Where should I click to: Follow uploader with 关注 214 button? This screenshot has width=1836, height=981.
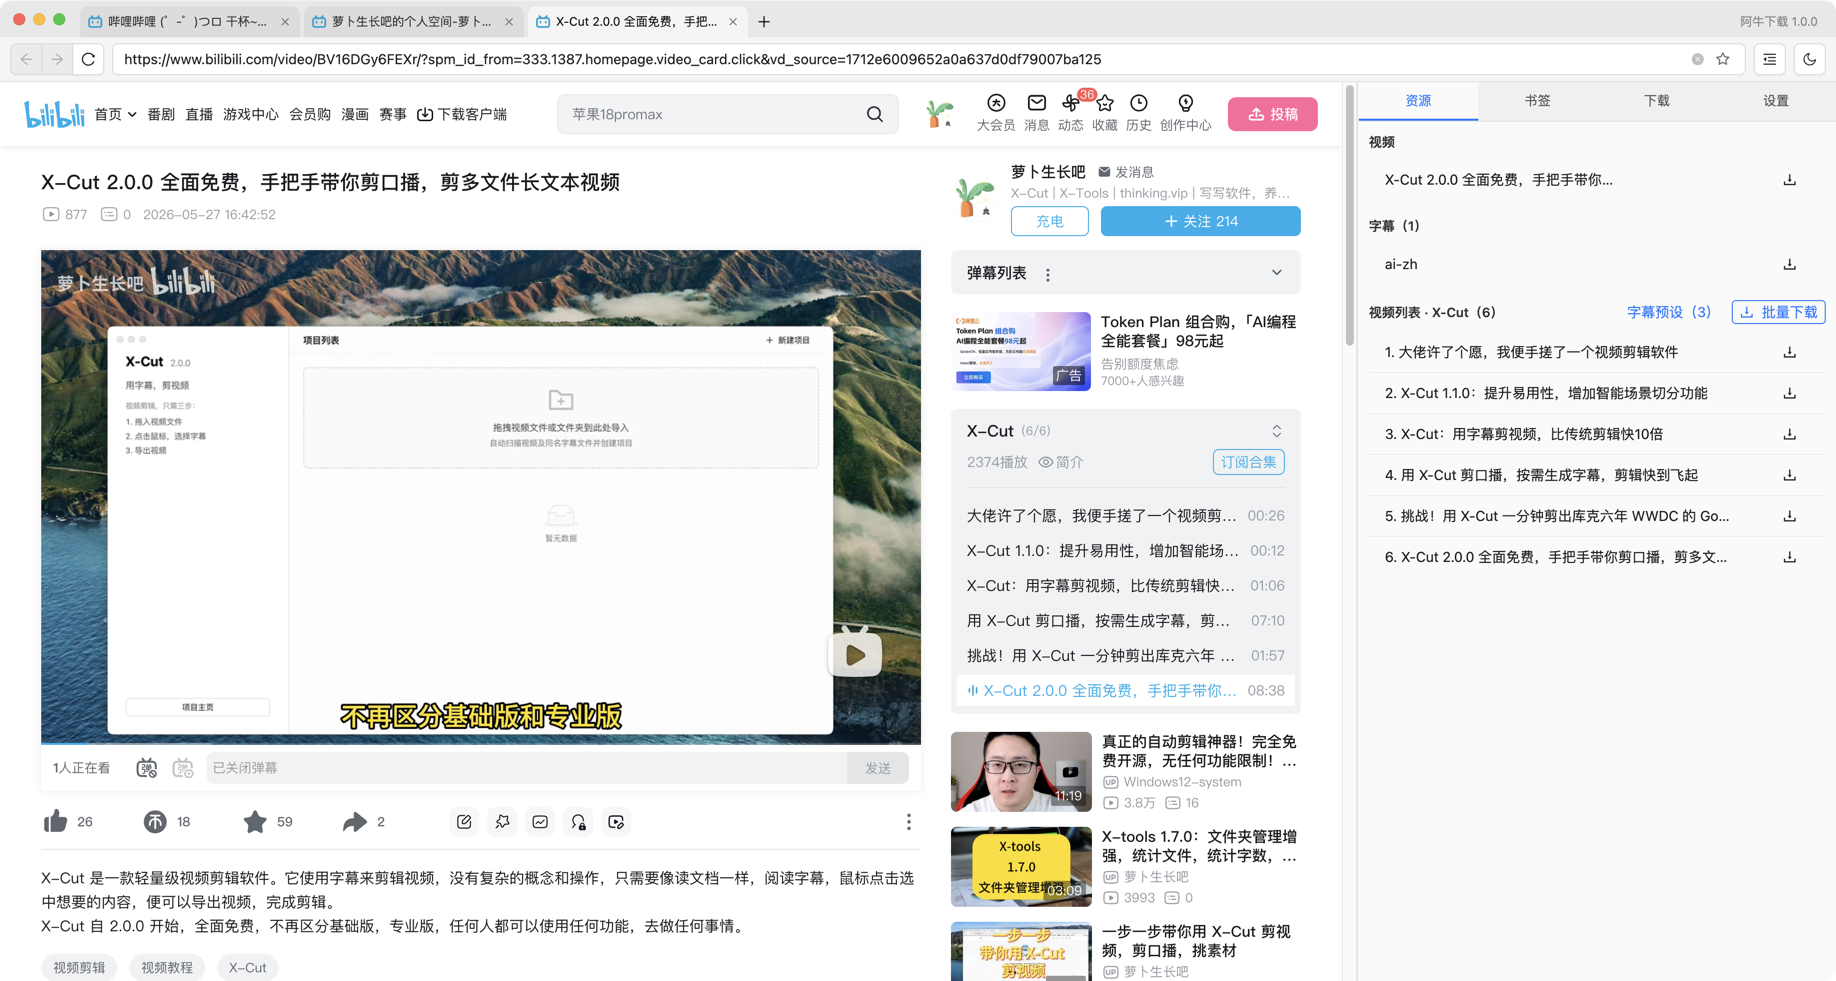click(1200, 221)
